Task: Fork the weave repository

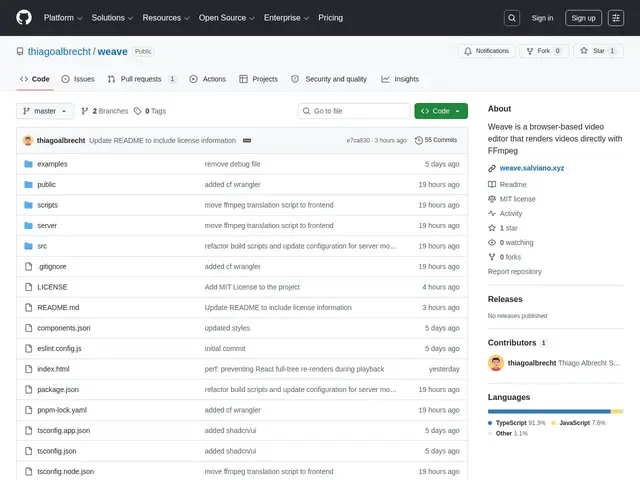Action: tap(544, 51)
